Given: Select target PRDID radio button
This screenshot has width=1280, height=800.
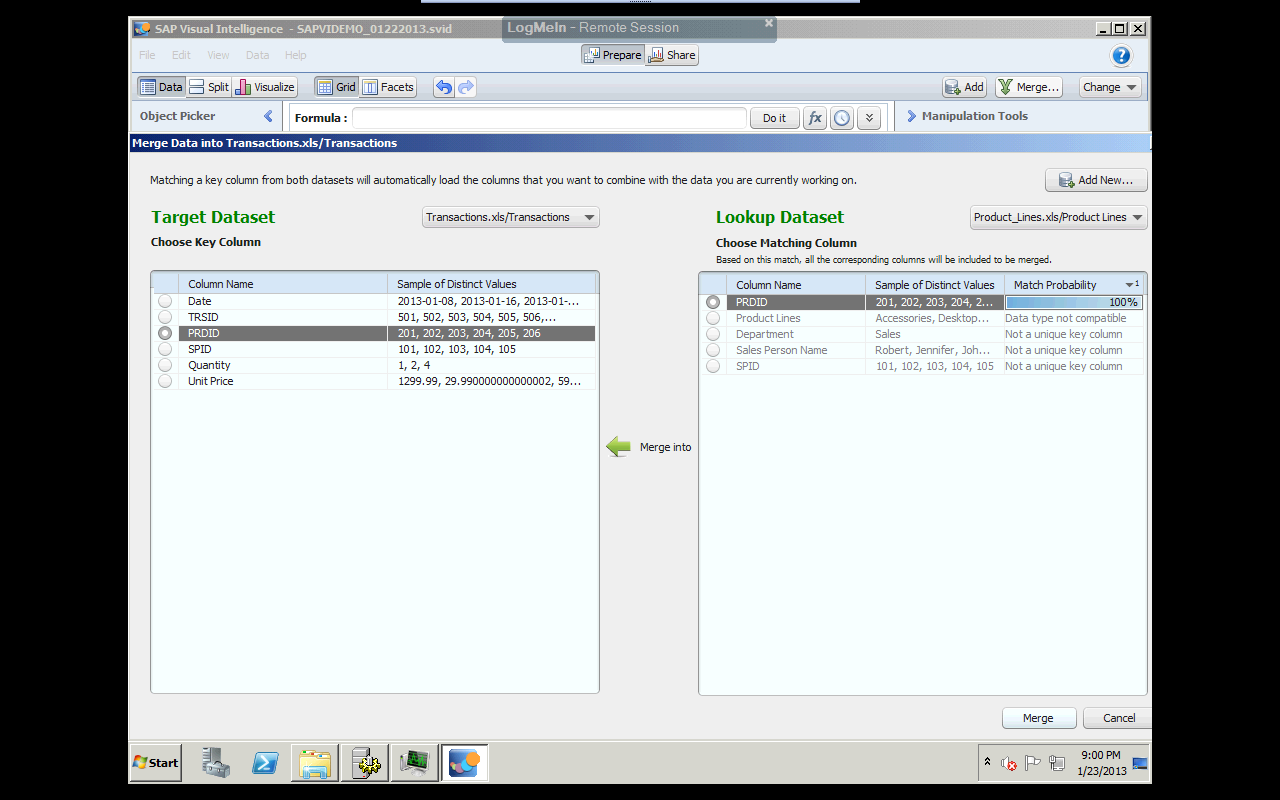Looking at the screenshot, I should pyautogui.click(x=165, y=333).
